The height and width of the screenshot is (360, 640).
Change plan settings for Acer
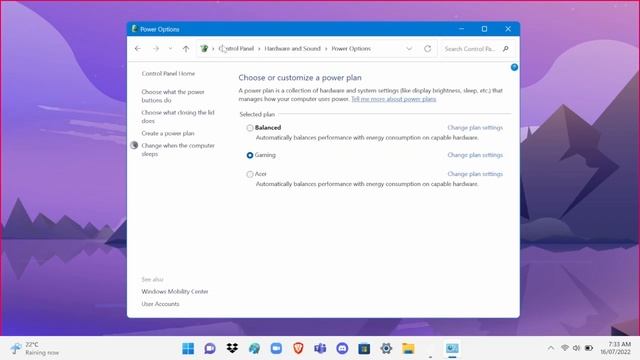(x=475, y=174)
